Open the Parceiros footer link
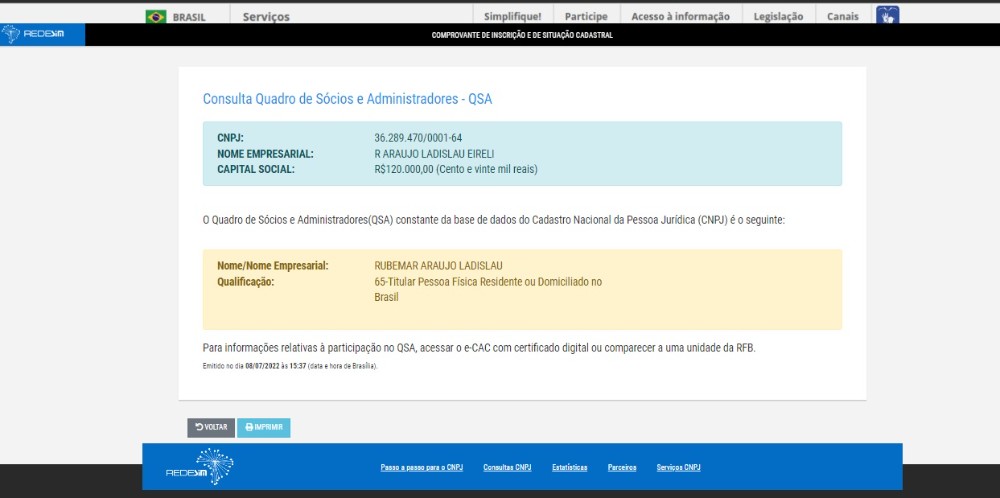Screen dimensions: 1000x498 click(621, 467)
